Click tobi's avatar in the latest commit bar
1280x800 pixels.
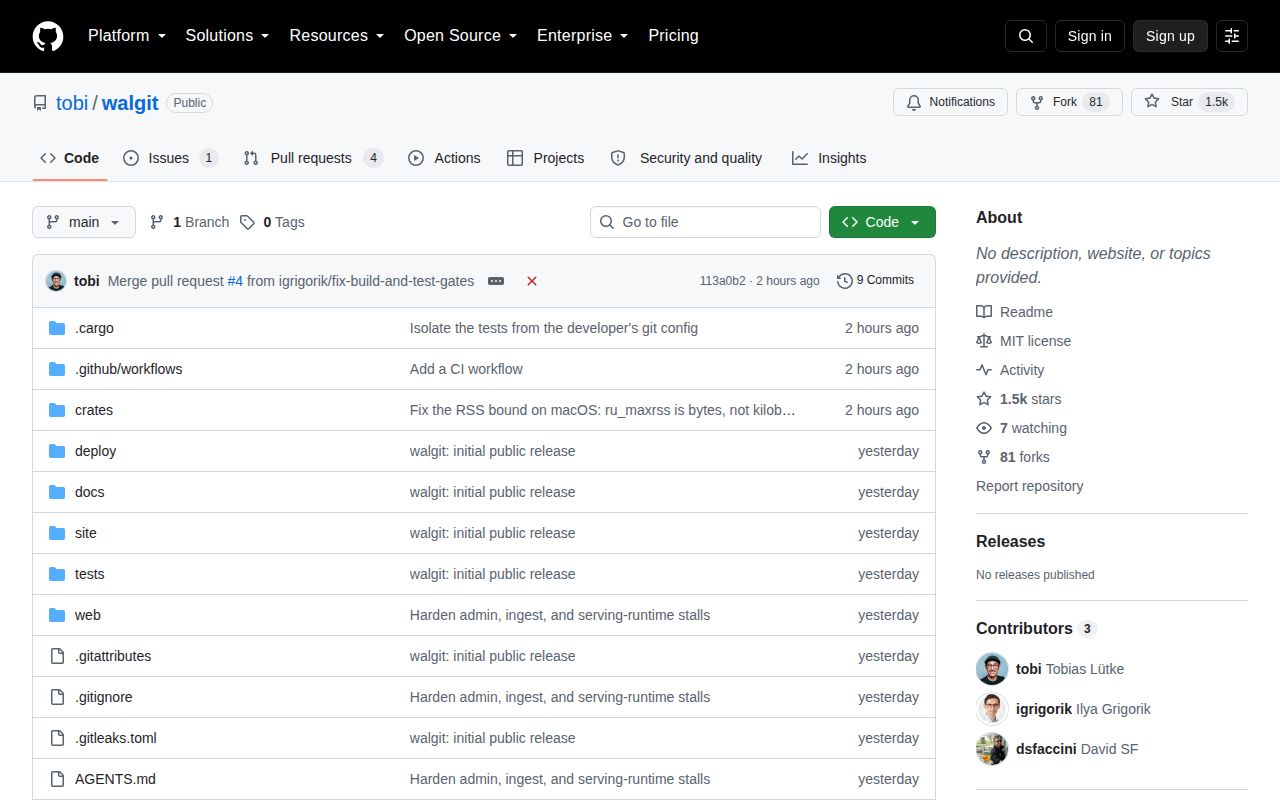(x=56, y=281)
